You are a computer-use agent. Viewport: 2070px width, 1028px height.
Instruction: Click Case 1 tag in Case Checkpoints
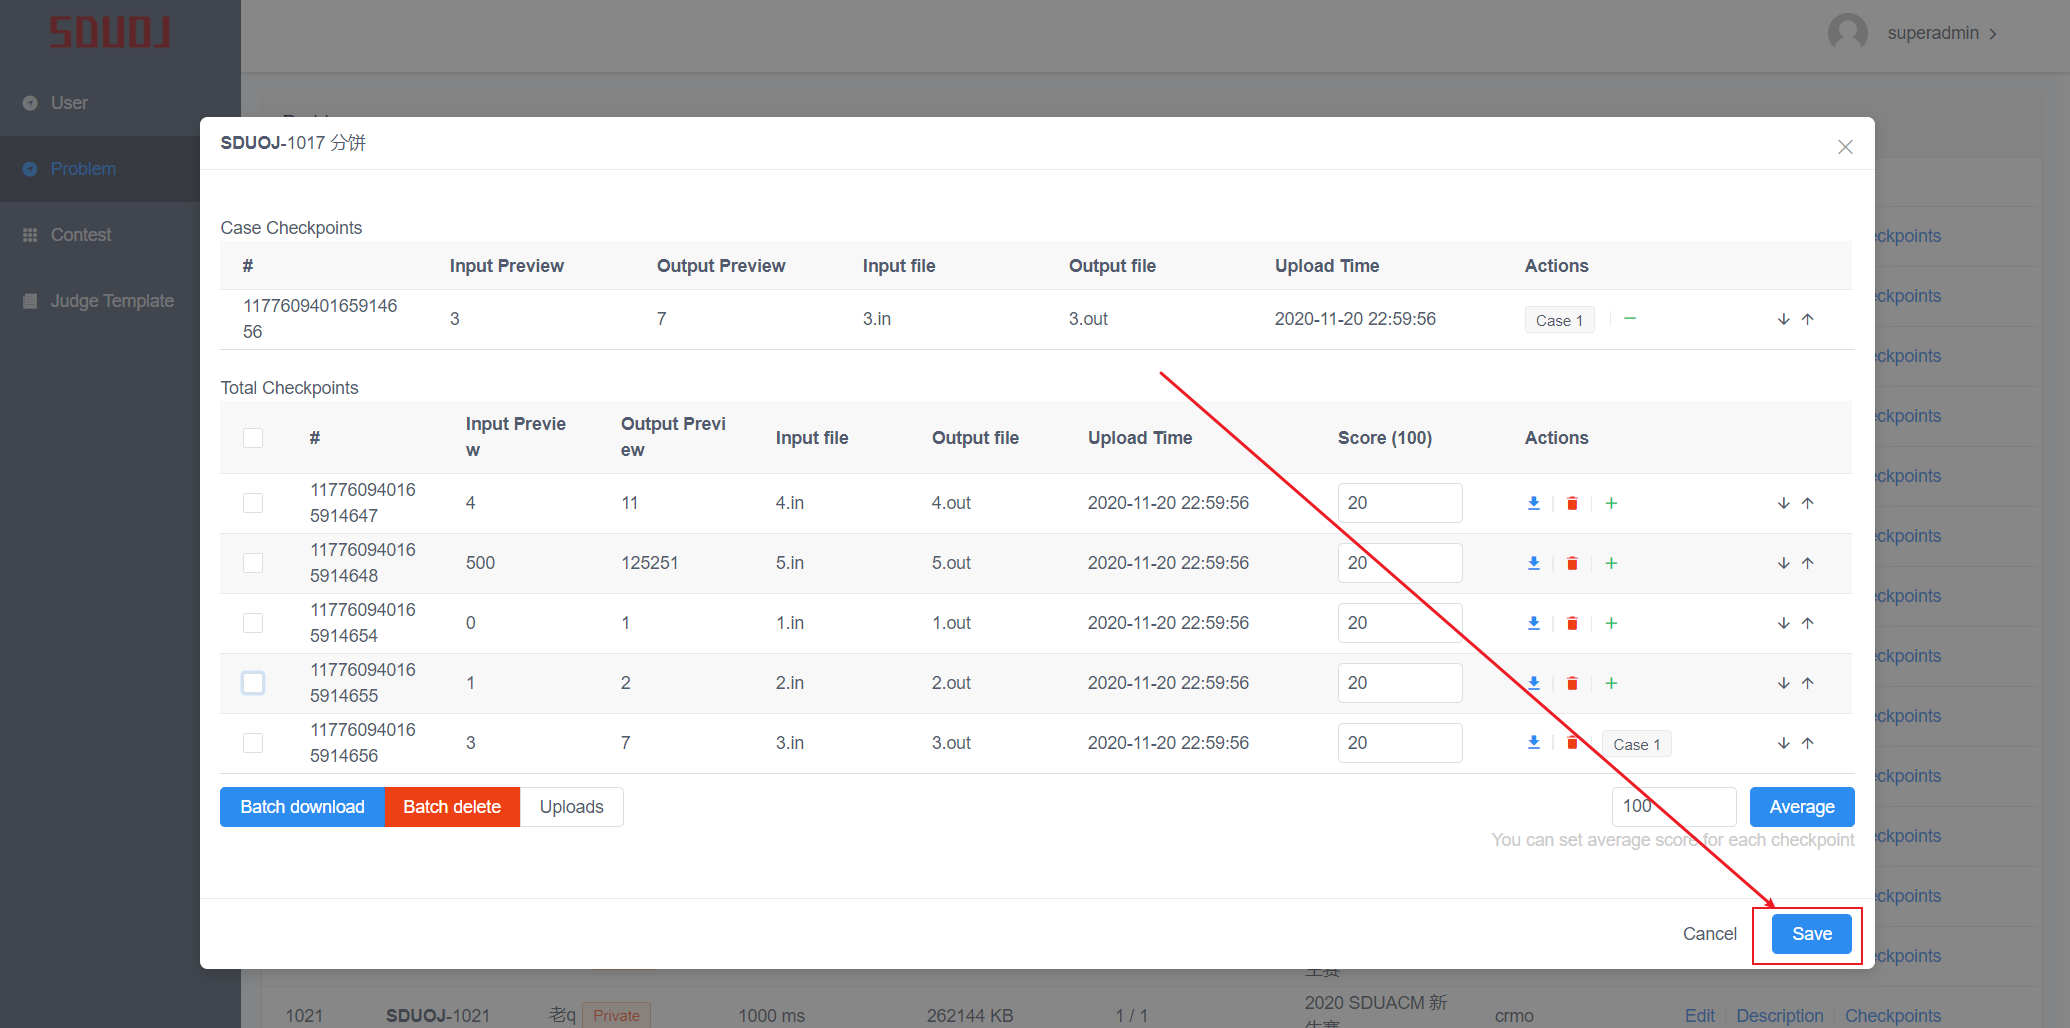1559,320
